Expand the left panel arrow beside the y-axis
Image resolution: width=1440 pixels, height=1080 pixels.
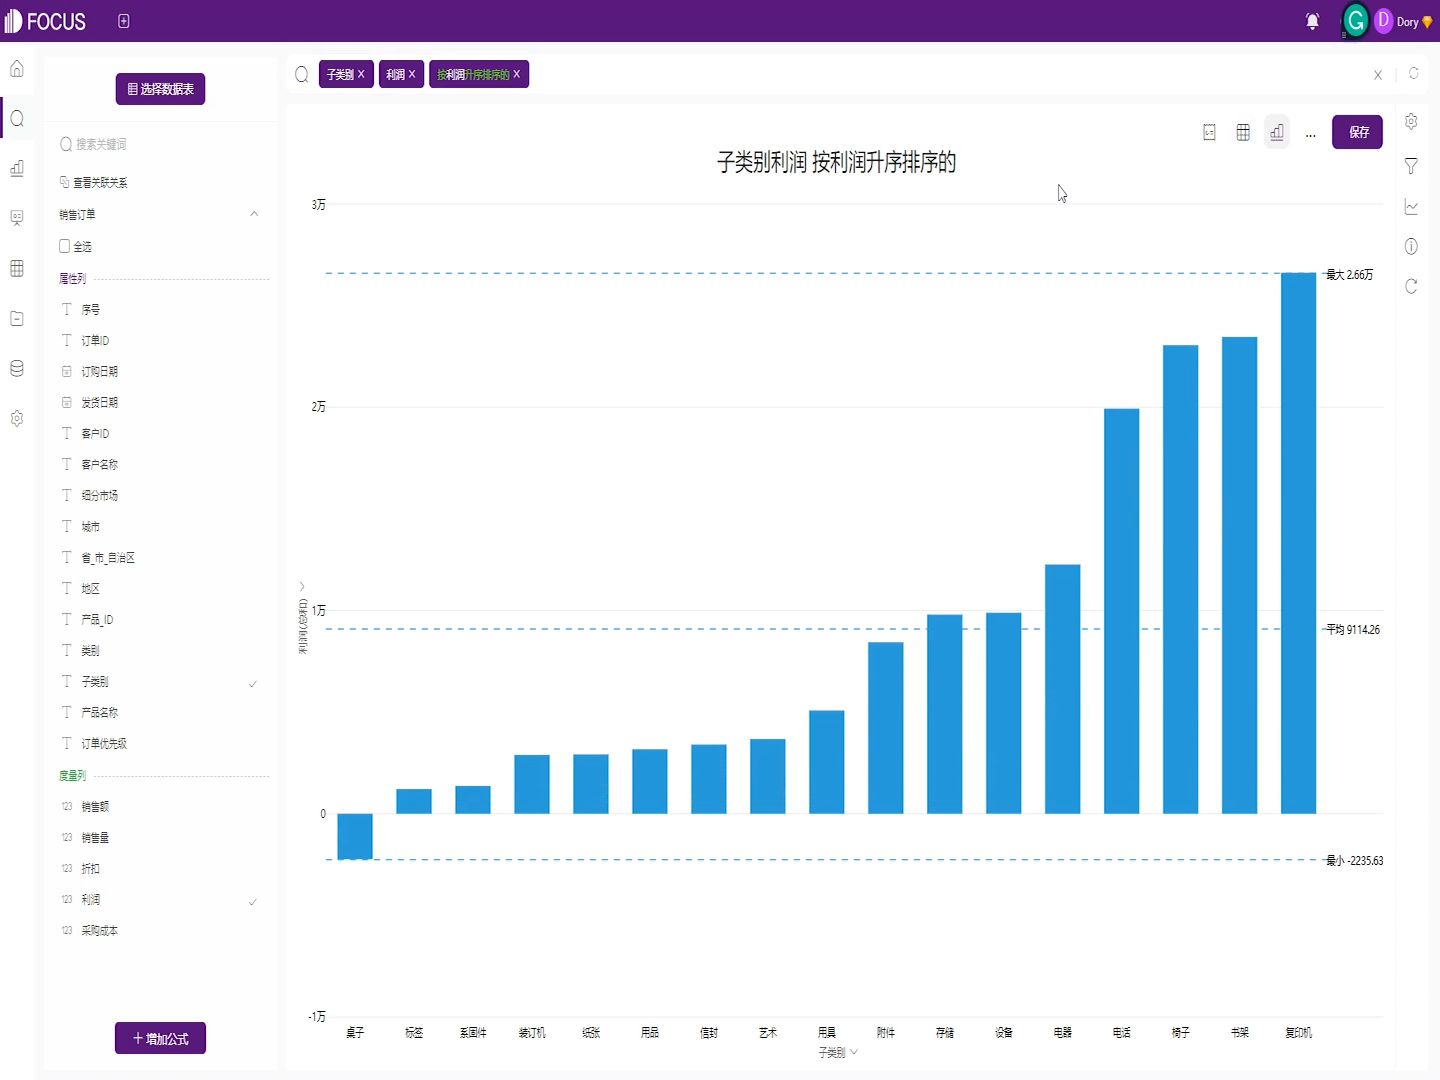pos(302,587)
